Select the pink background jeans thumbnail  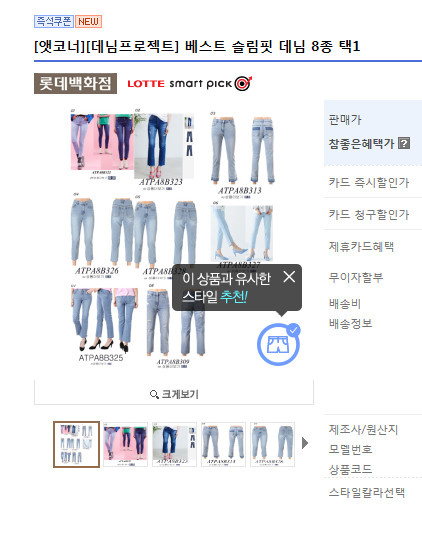coord(125,444)
